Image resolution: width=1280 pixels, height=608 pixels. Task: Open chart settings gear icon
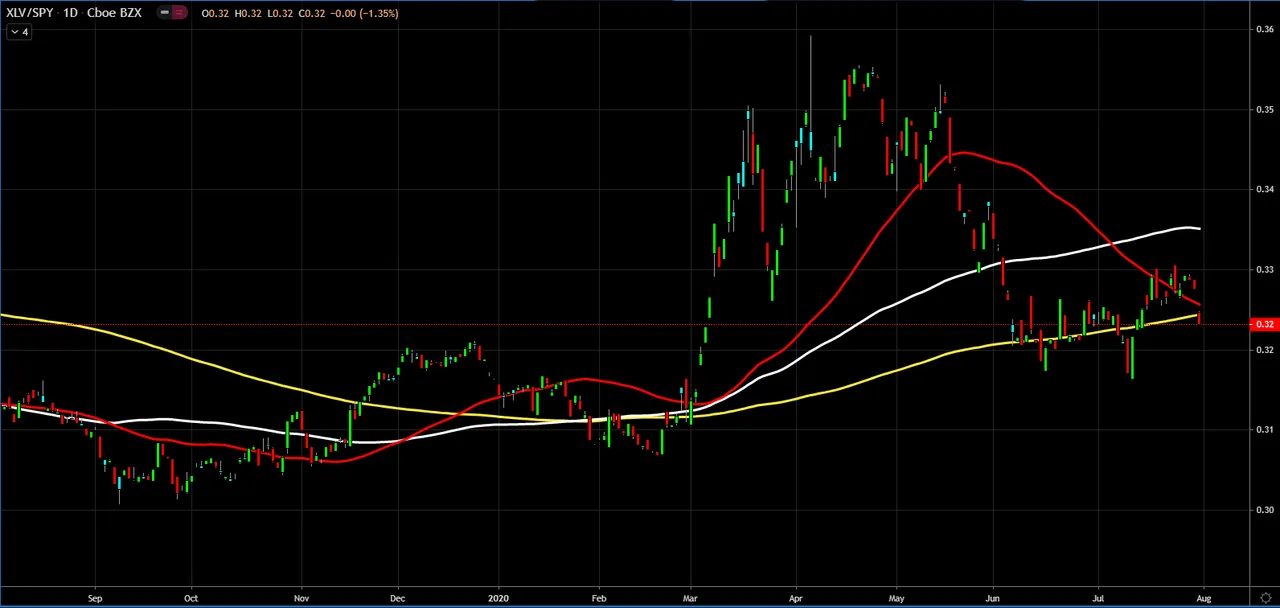[x=1266, y=597]
